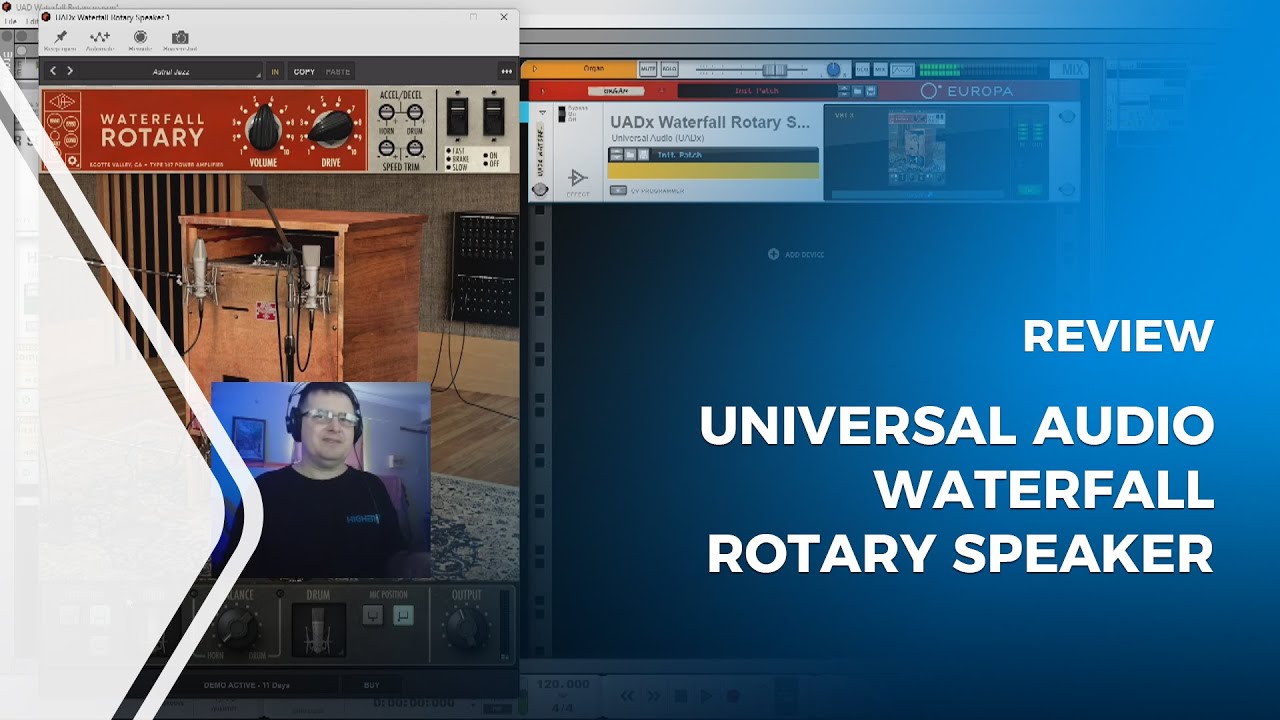The width and height of the screenshot is (1280, 720).
Task: Open the Edit menu in Reason window
Action: click(31, 21)
